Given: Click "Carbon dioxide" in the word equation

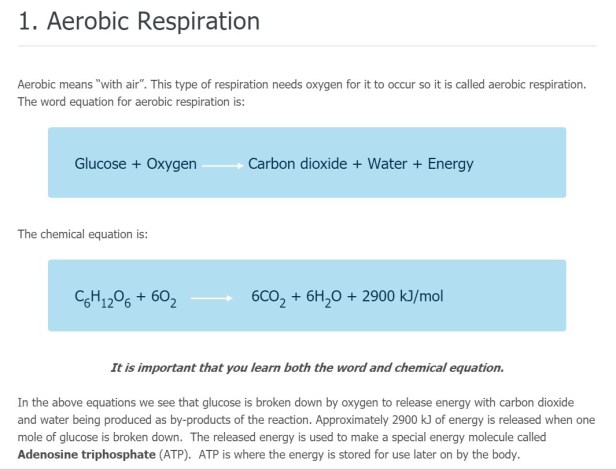Looking at the screenshot, I should tap(294, 164).
